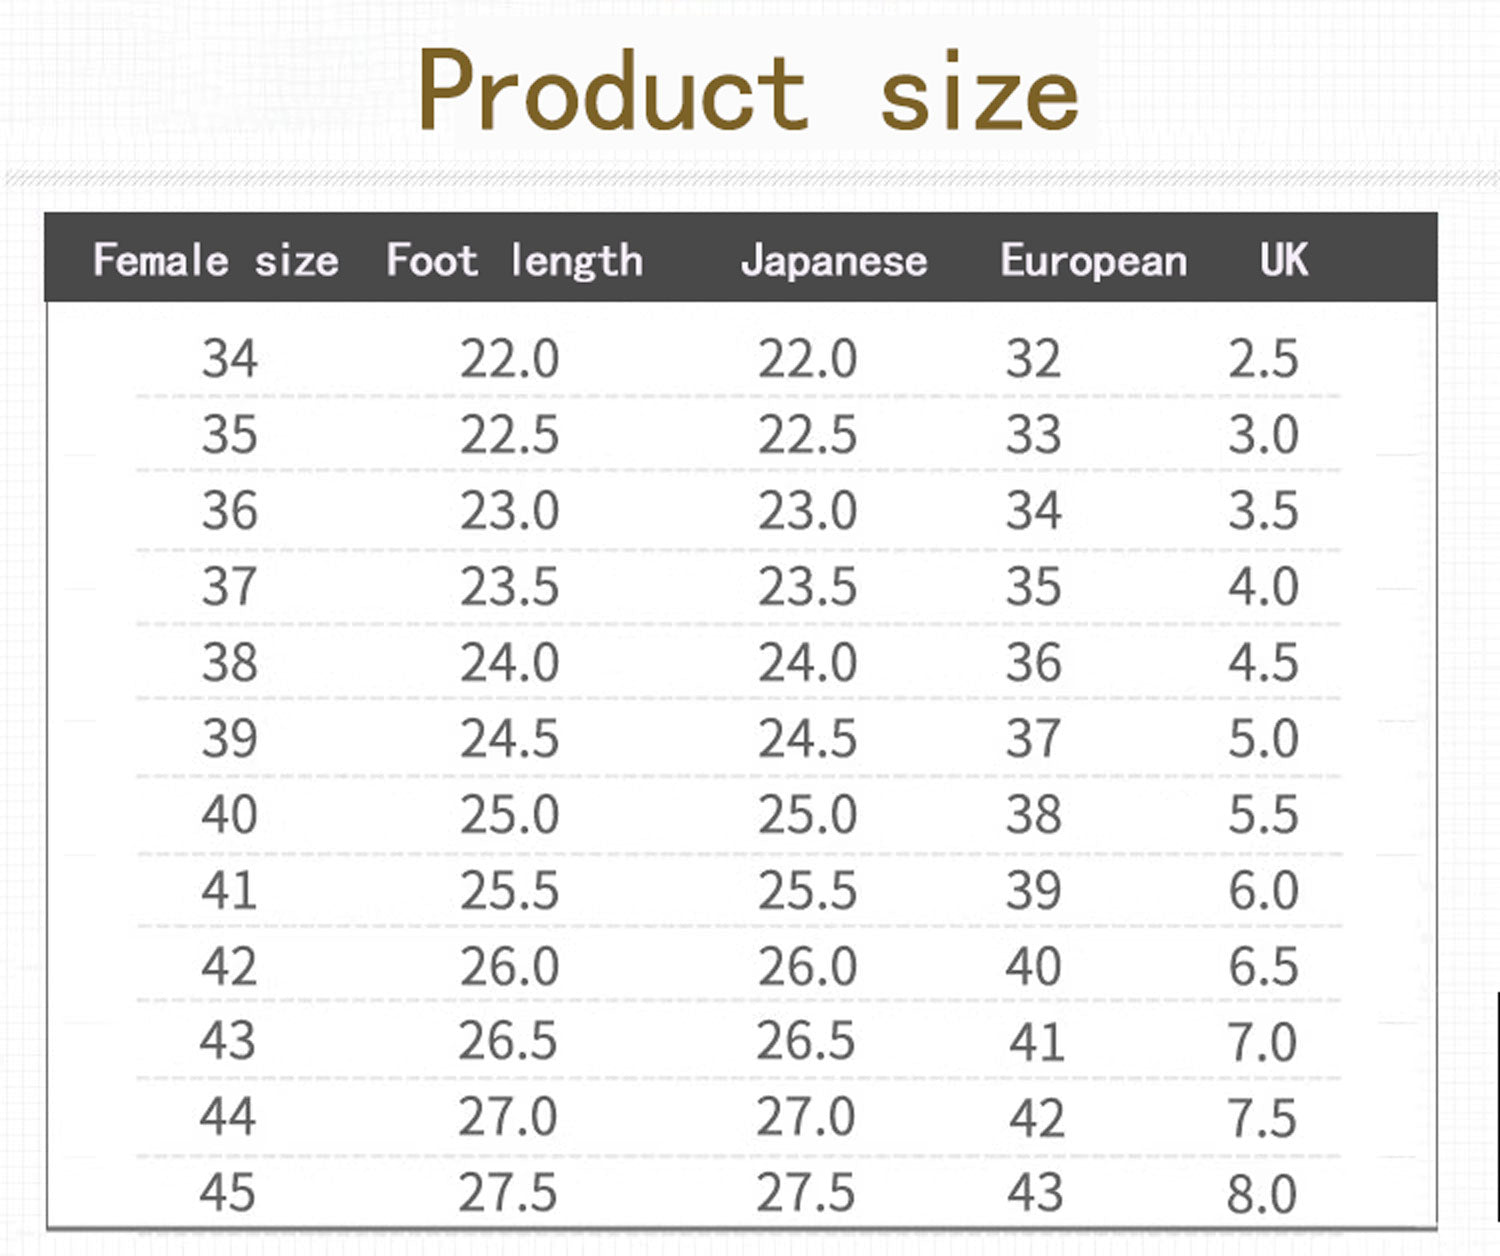The image size is (1500, 1256).
Task: Select foot length 23.5 cell
Action: 509,587
